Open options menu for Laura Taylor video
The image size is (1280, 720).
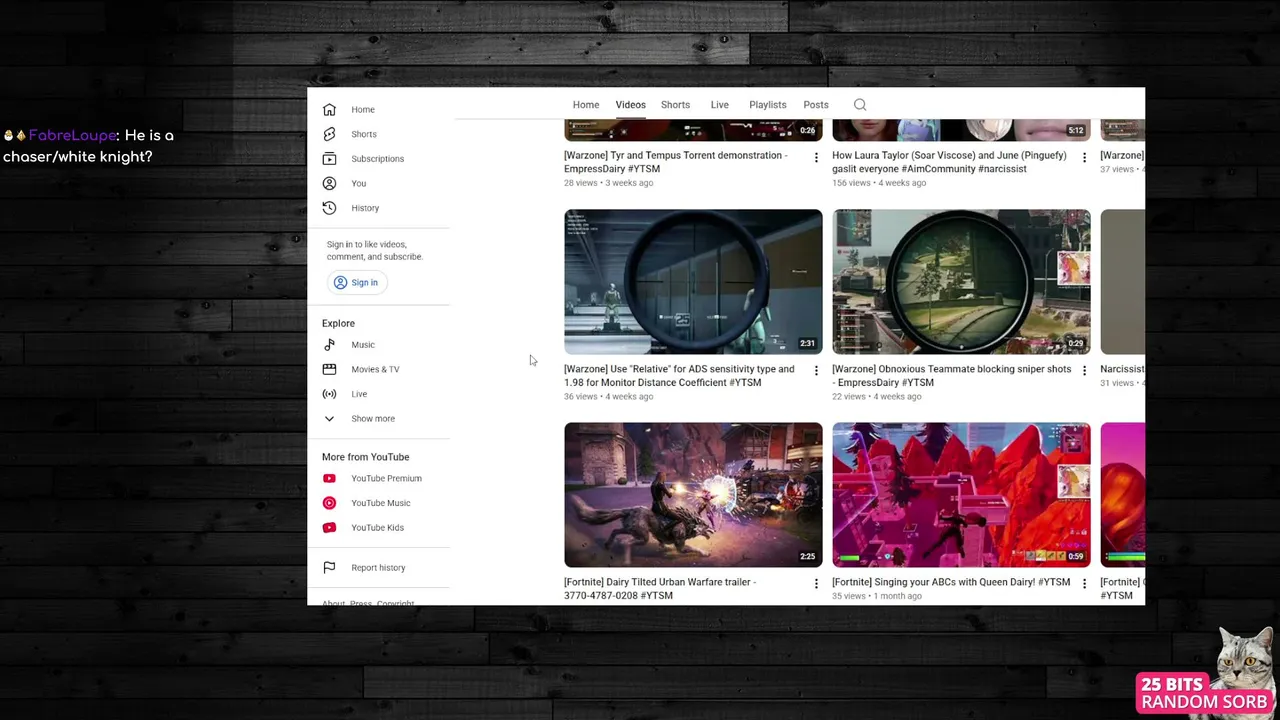tap(1084, 158)
